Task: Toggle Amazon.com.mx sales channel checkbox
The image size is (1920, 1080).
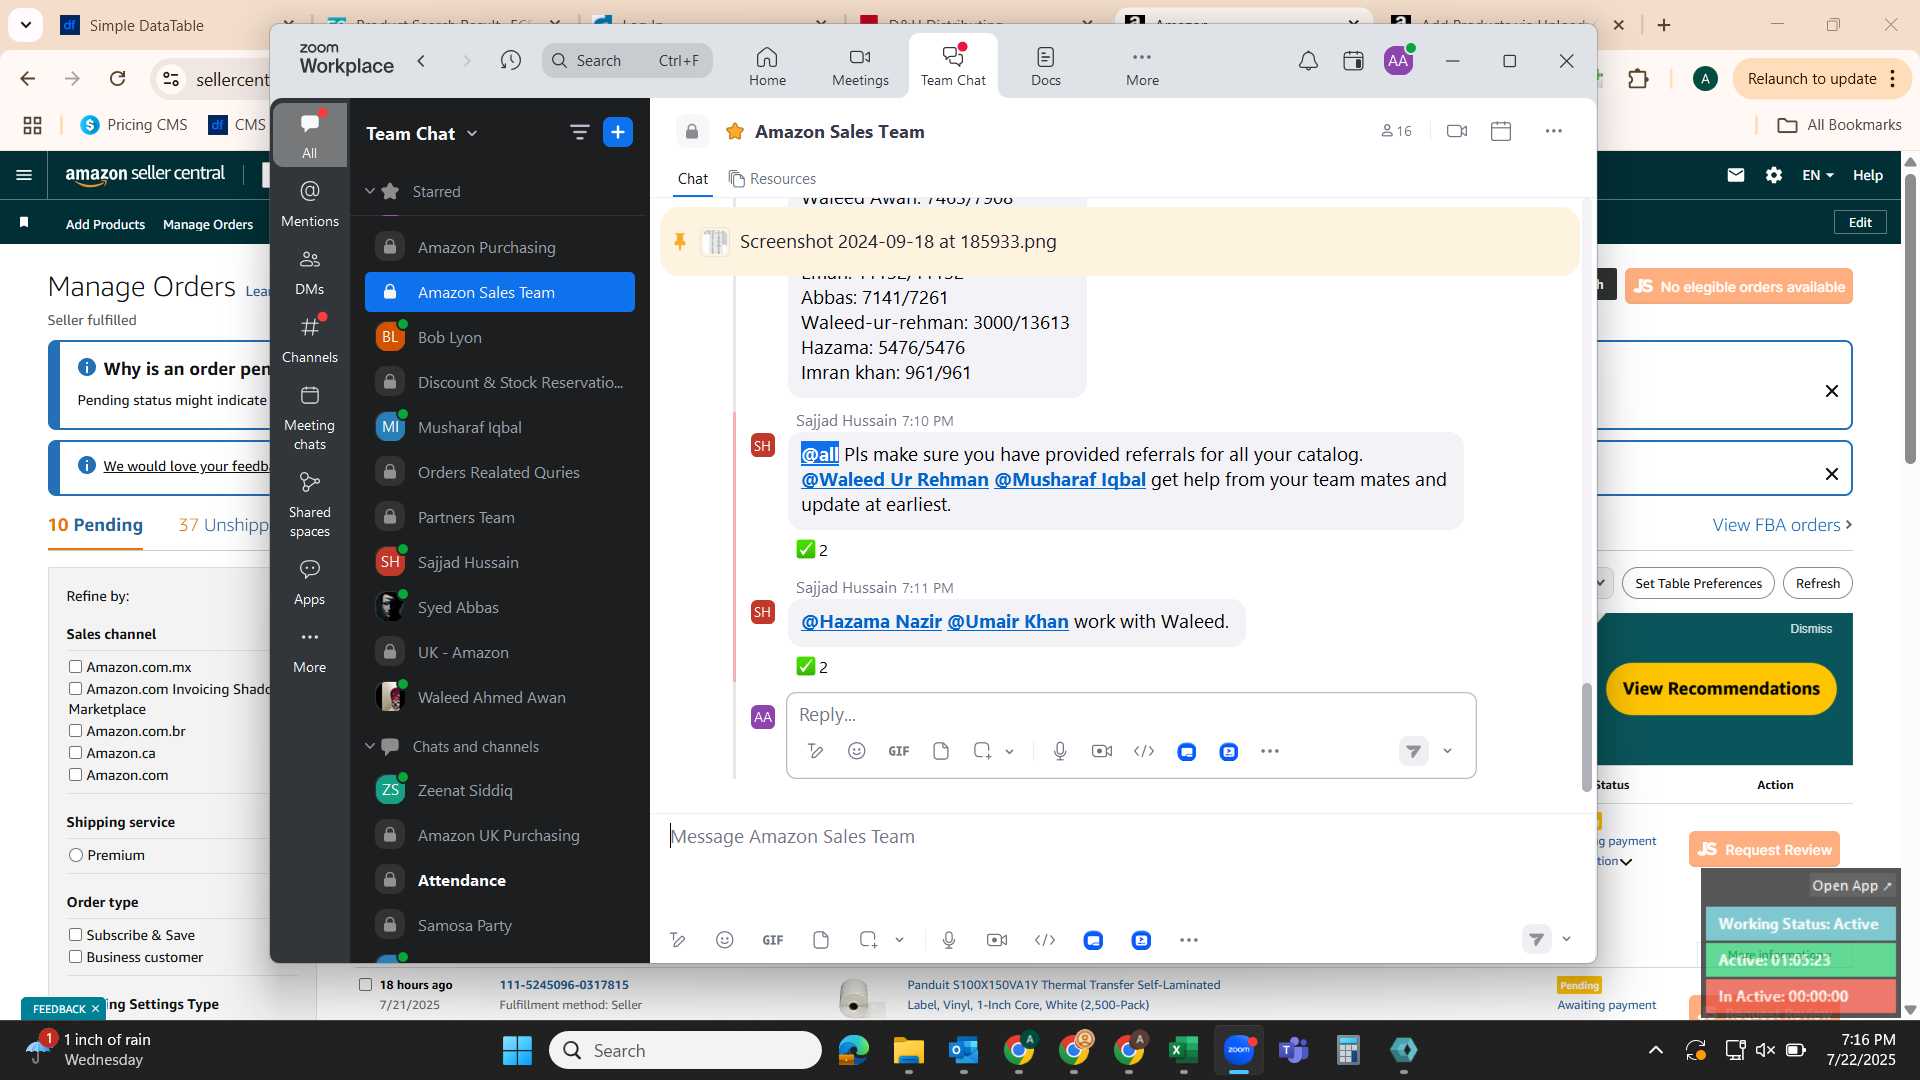Action: pos(75,666)
